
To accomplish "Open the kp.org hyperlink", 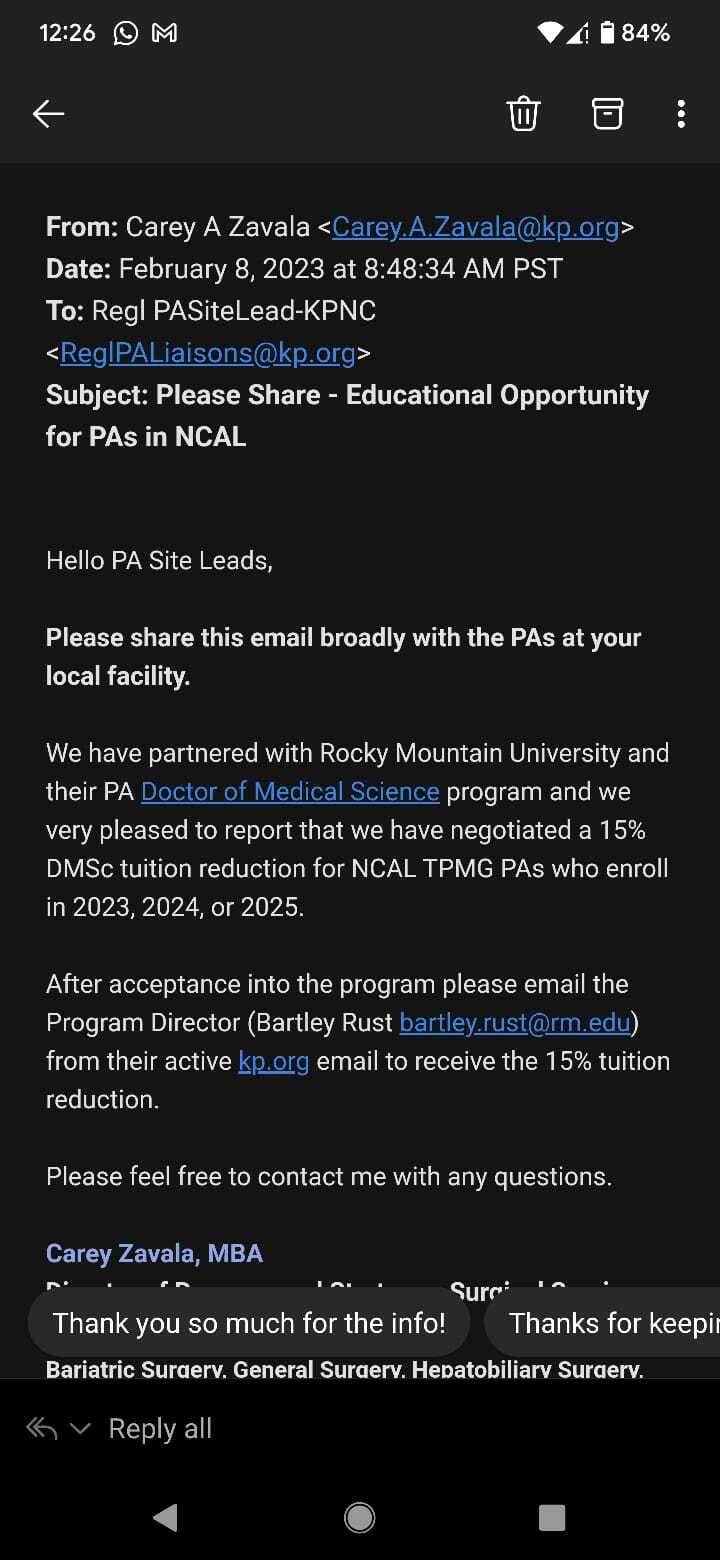I will pyautogui.click(x=273, y=1061).
